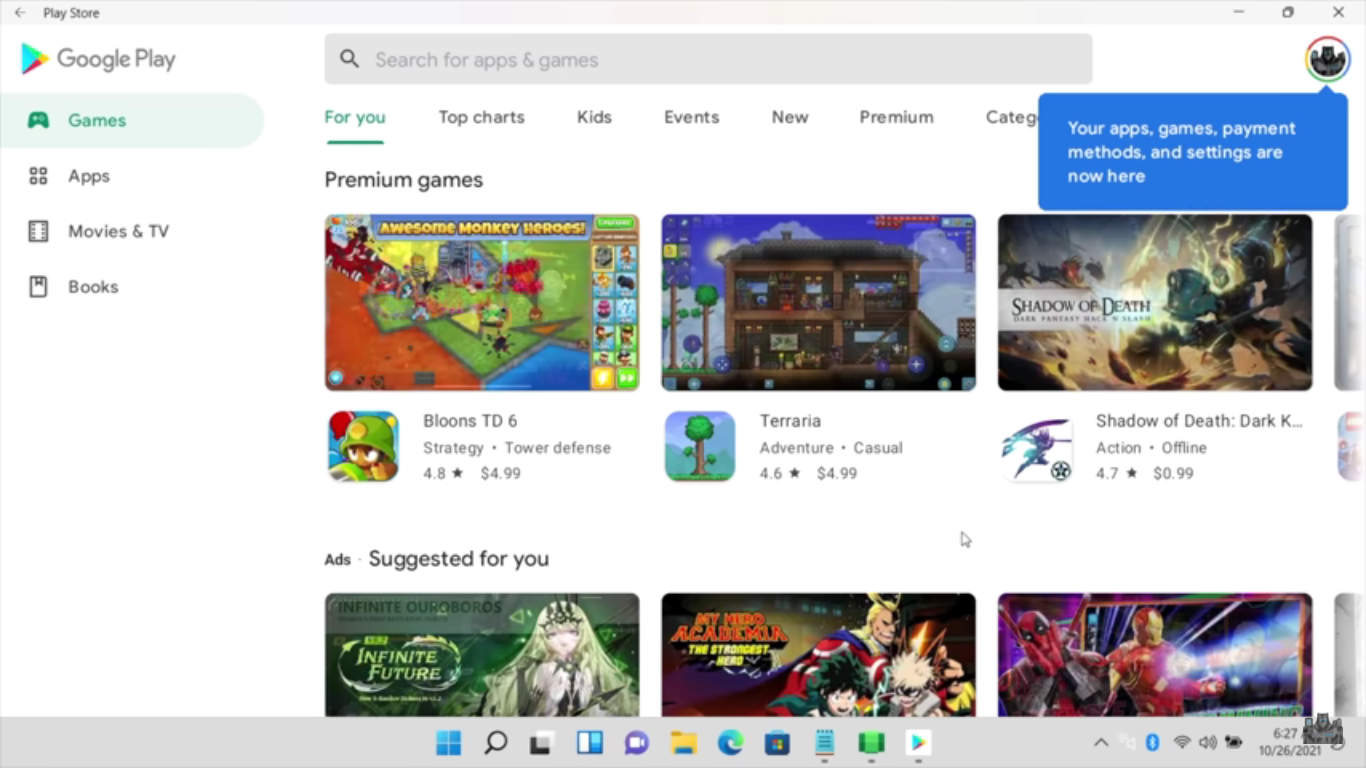The height and width of the screenshot is (768, 1366).
Task: Click the Notepad icon on the taskbar
Action: [x=824, y=743]
